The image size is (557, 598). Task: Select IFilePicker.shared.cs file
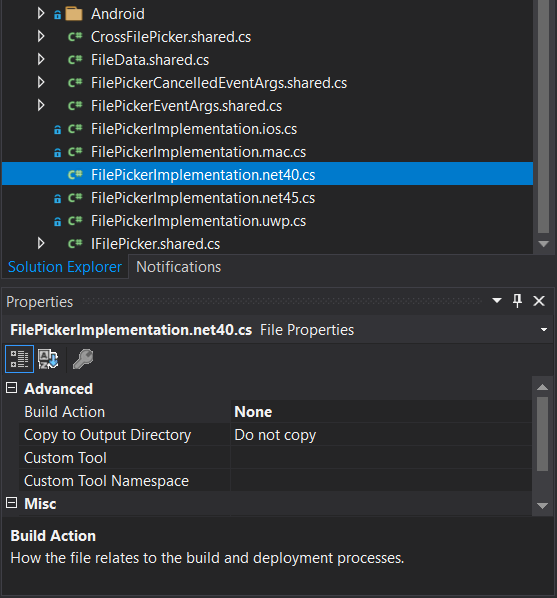click(155, 244)
